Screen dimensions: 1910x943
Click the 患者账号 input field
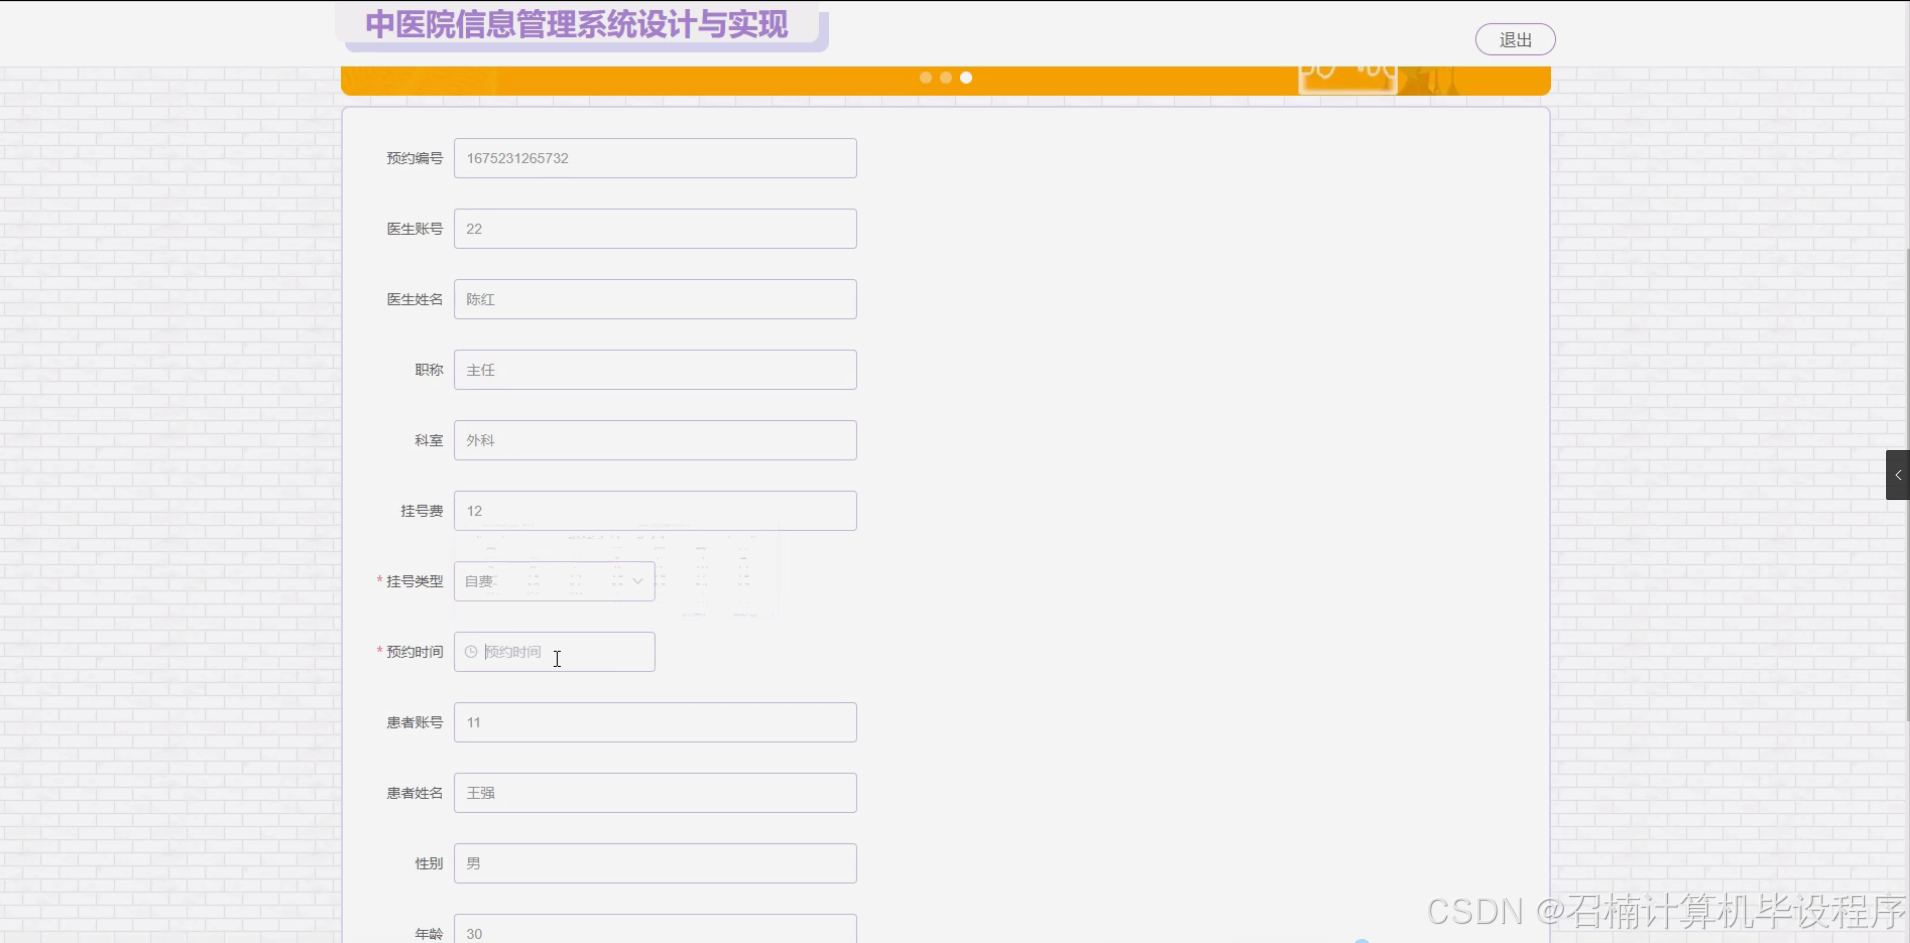(x=655, y=722)
